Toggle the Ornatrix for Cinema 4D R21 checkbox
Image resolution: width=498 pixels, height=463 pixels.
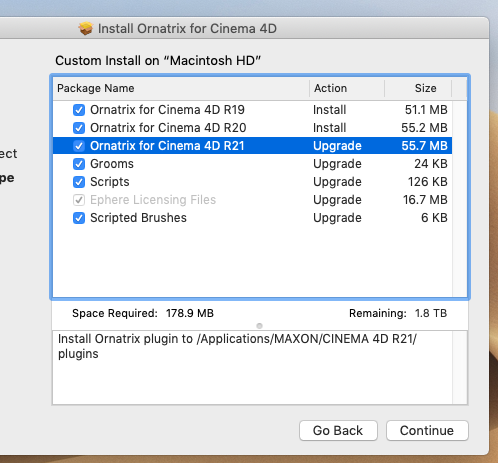[x=79, y=146]
